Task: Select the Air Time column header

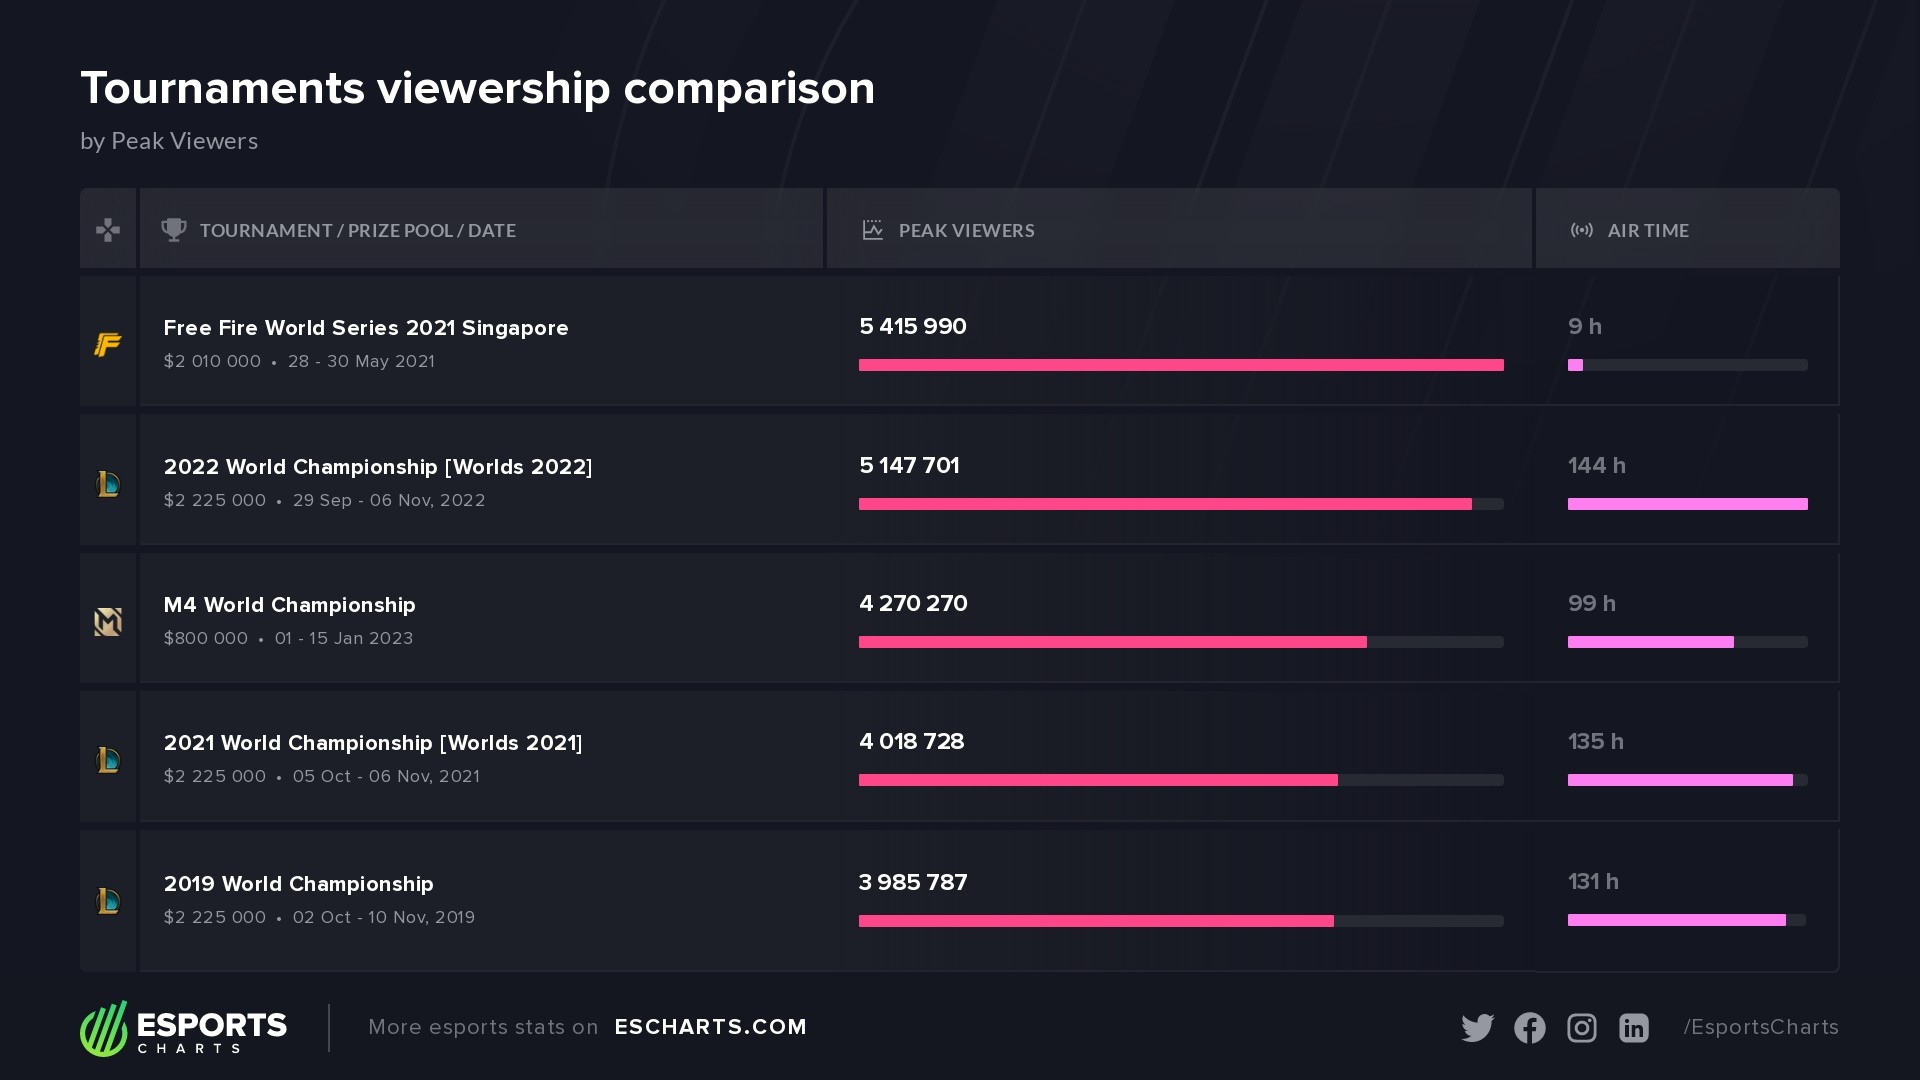Action: [x=1687, y=229]
